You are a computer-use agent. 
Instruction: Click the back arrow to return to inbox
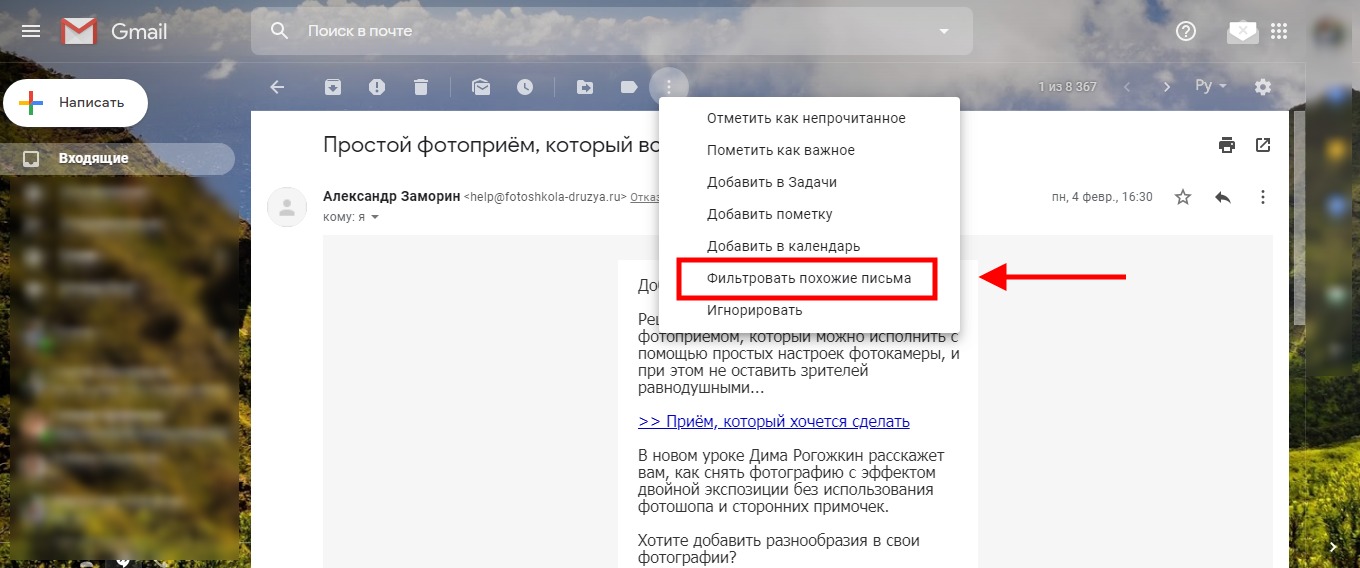[278, 87]
